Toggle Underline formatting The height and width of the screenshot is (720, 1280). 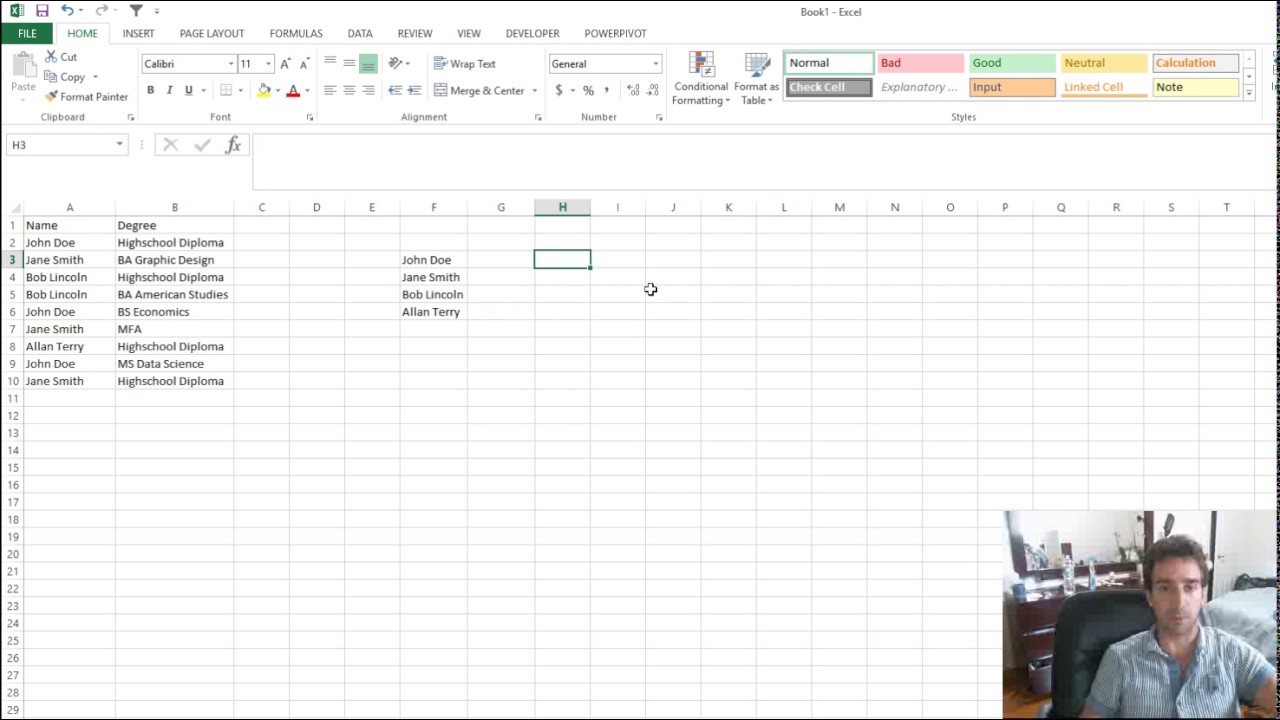(x=188, y=90)
